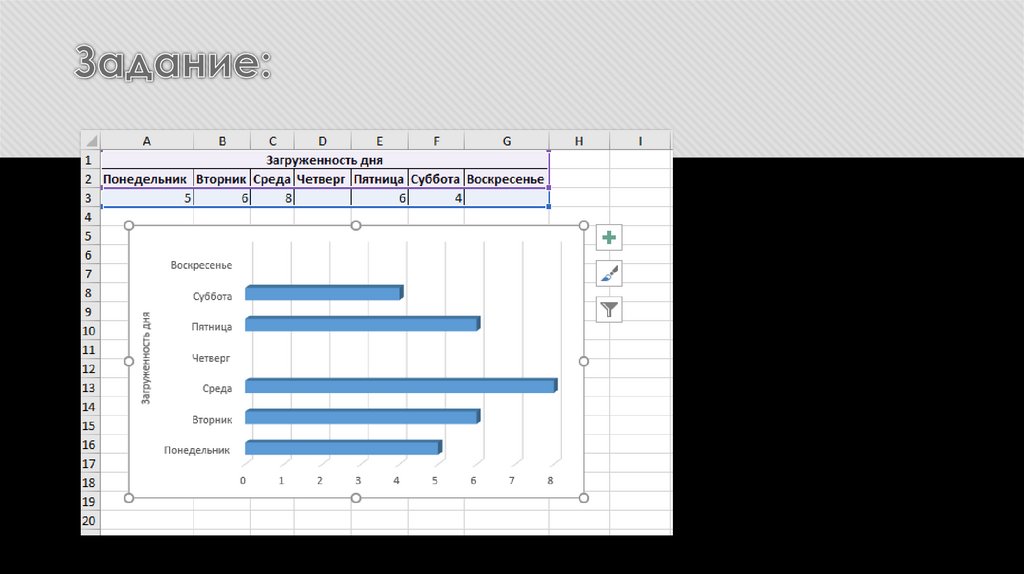This screenshot has width=1024, height=574.
Task: Click empty cell D3 under Четверг
Action: click(323, 198)
